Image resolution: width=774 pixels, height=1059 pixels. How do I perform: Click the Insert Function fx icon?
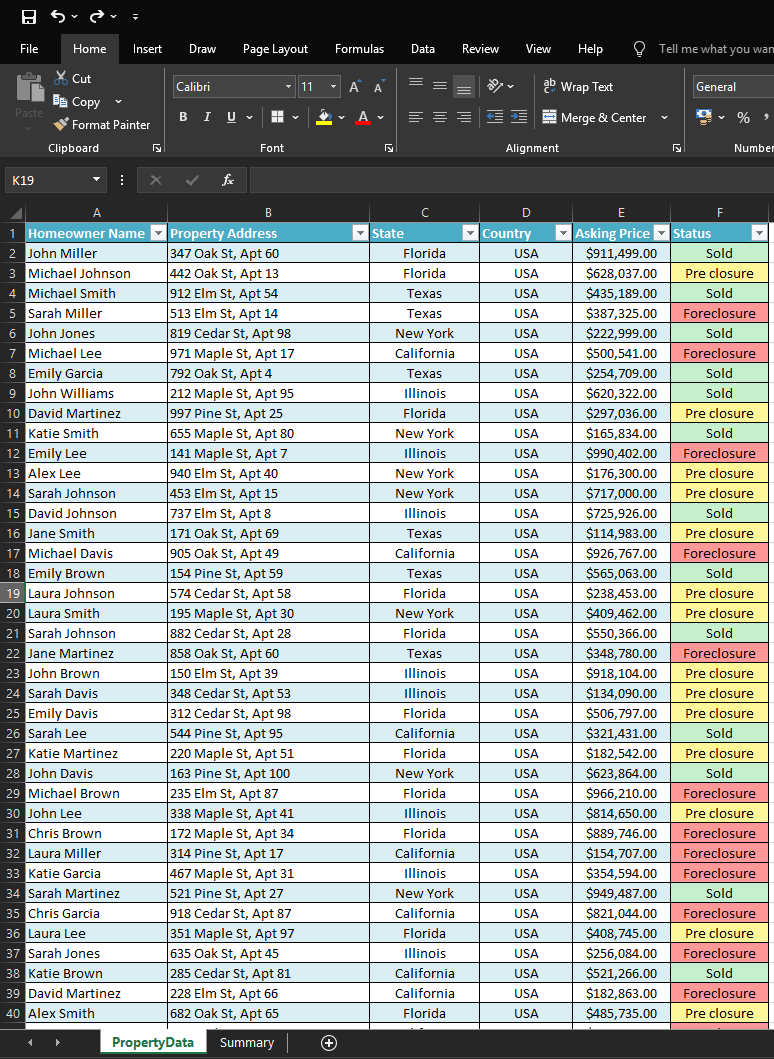[228, 180]
